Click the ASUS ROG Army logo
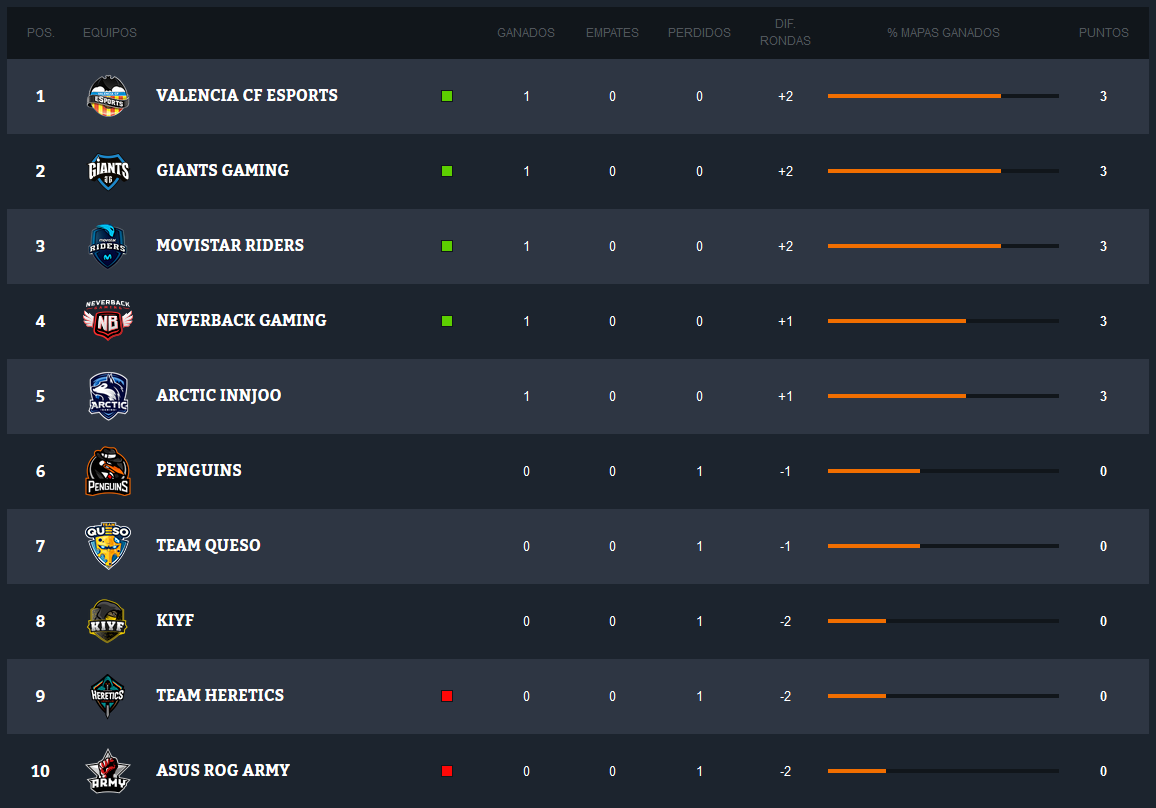The width and height of the screenshot is (1156, 808). [x=108, y=771]
